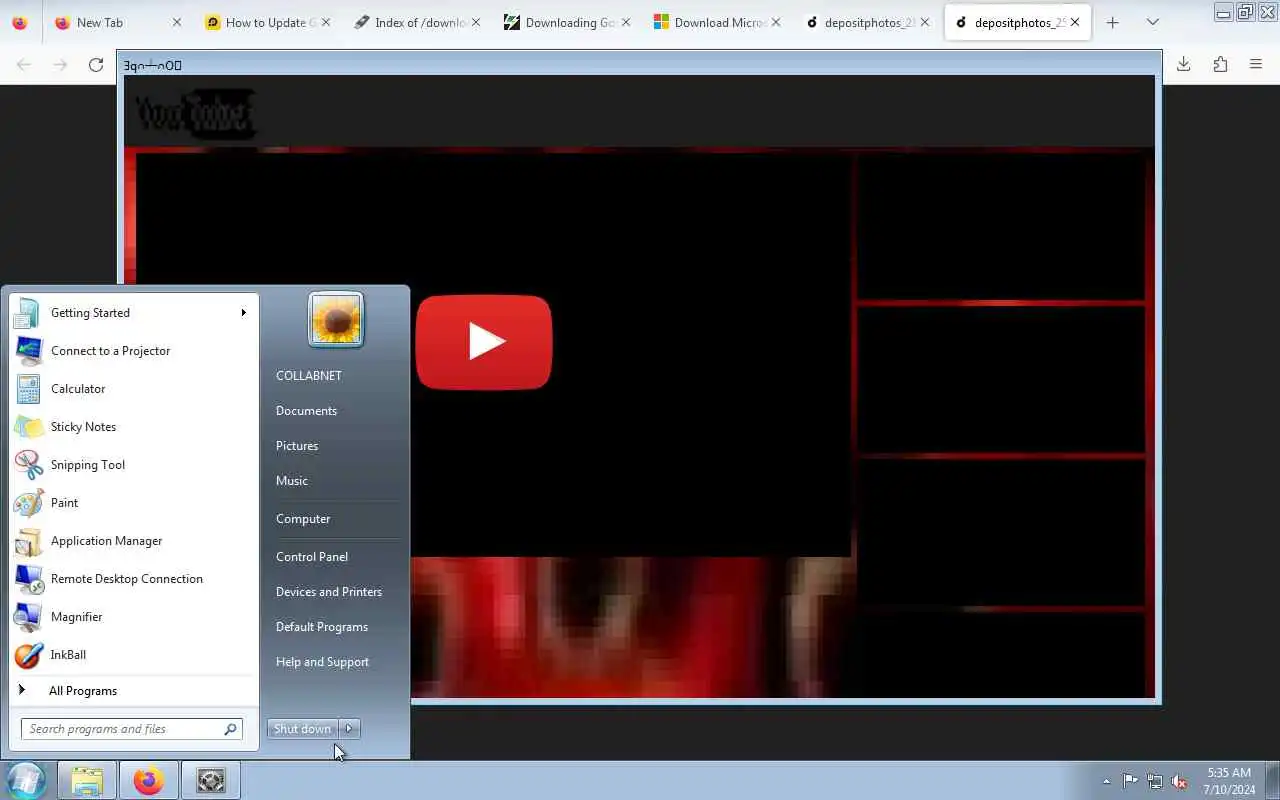Click the Windows Start orb
The width and height of the screenshot is (1280, 800).
pos(26,780)
